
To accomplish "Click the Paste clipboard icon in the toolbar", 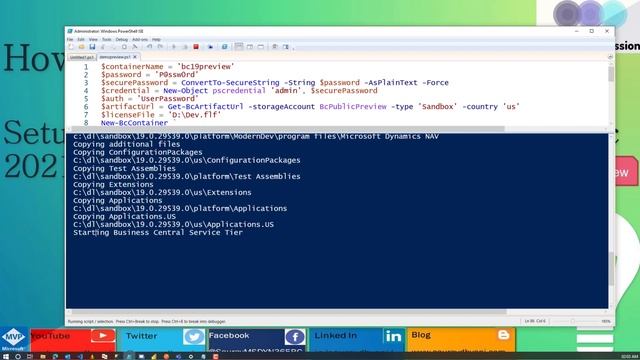I will (124, 47).
